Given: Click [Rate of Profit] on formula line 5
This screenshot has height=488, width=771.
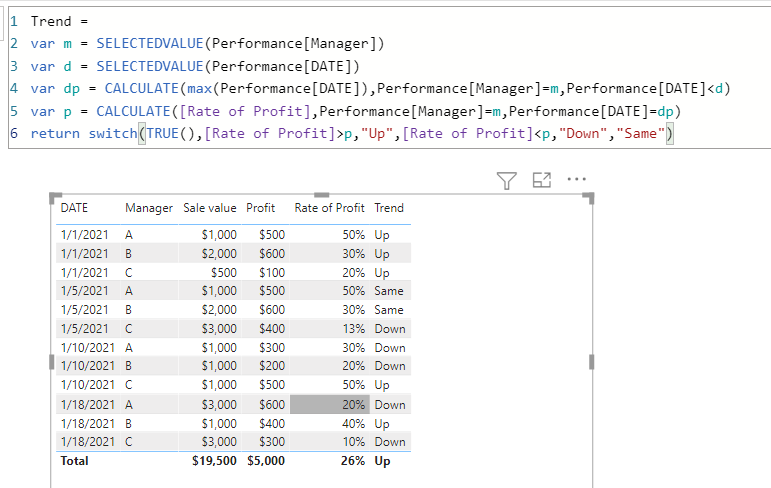Looking at the screenshot, I should 245,111.
